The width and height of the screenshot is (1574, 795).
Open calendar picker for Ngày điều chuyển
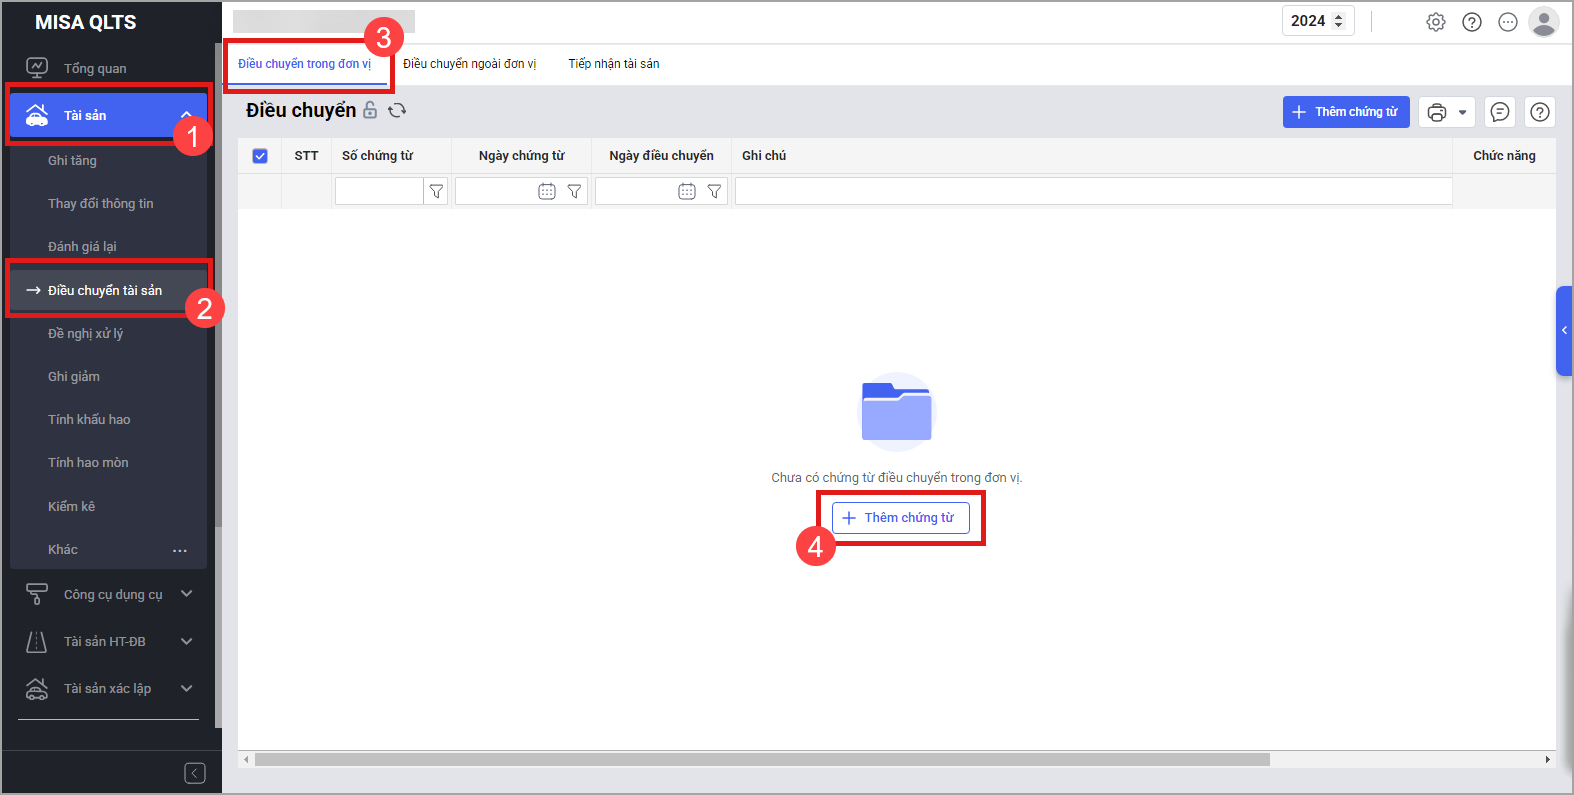[687, 191]
